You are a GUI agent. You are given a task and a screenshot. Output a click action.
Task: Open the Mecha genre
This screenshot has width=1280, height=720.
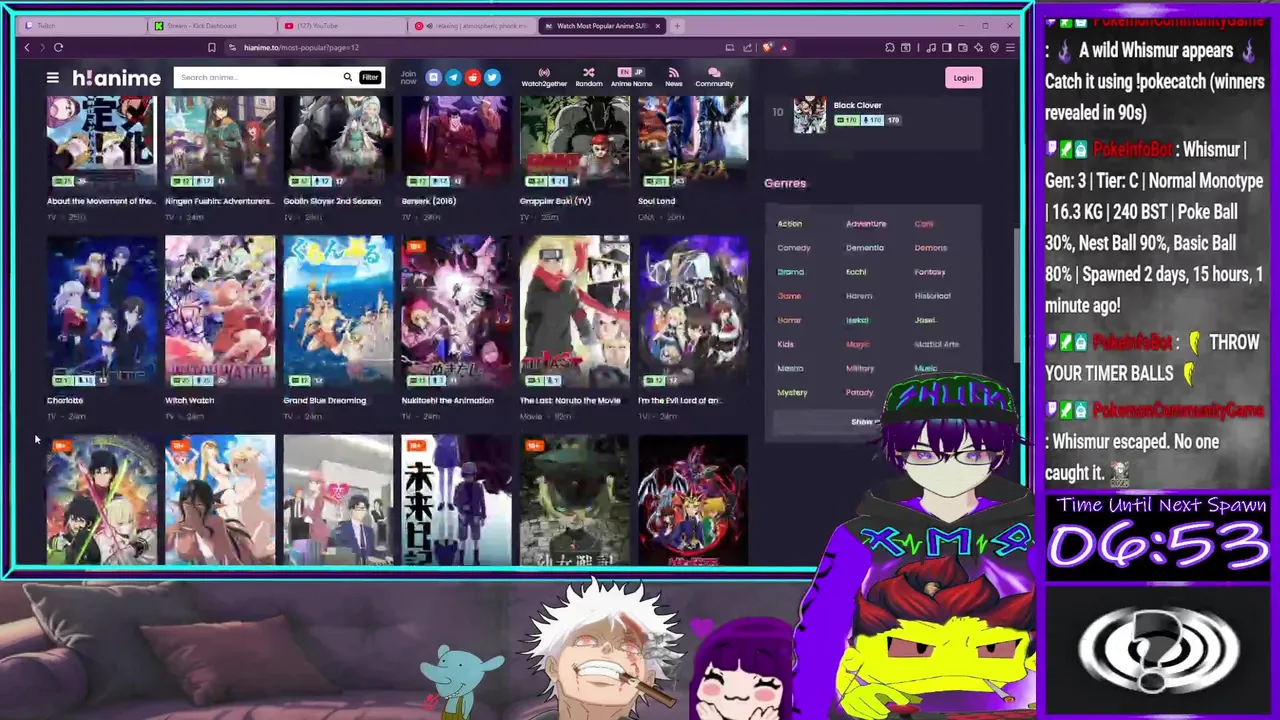point(790,368)
